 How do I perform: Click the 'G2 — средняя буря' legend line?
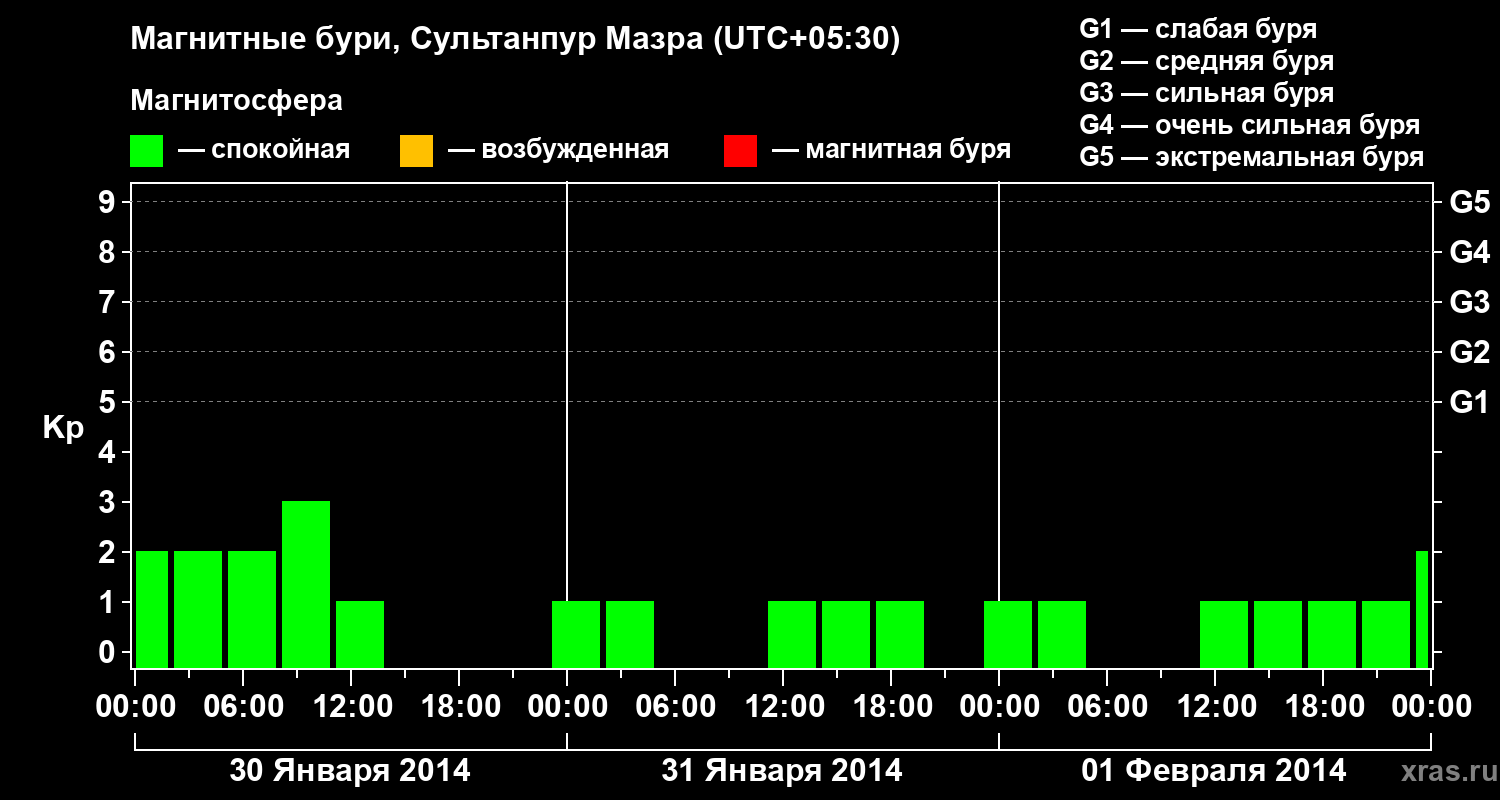tap(1207, 61)
